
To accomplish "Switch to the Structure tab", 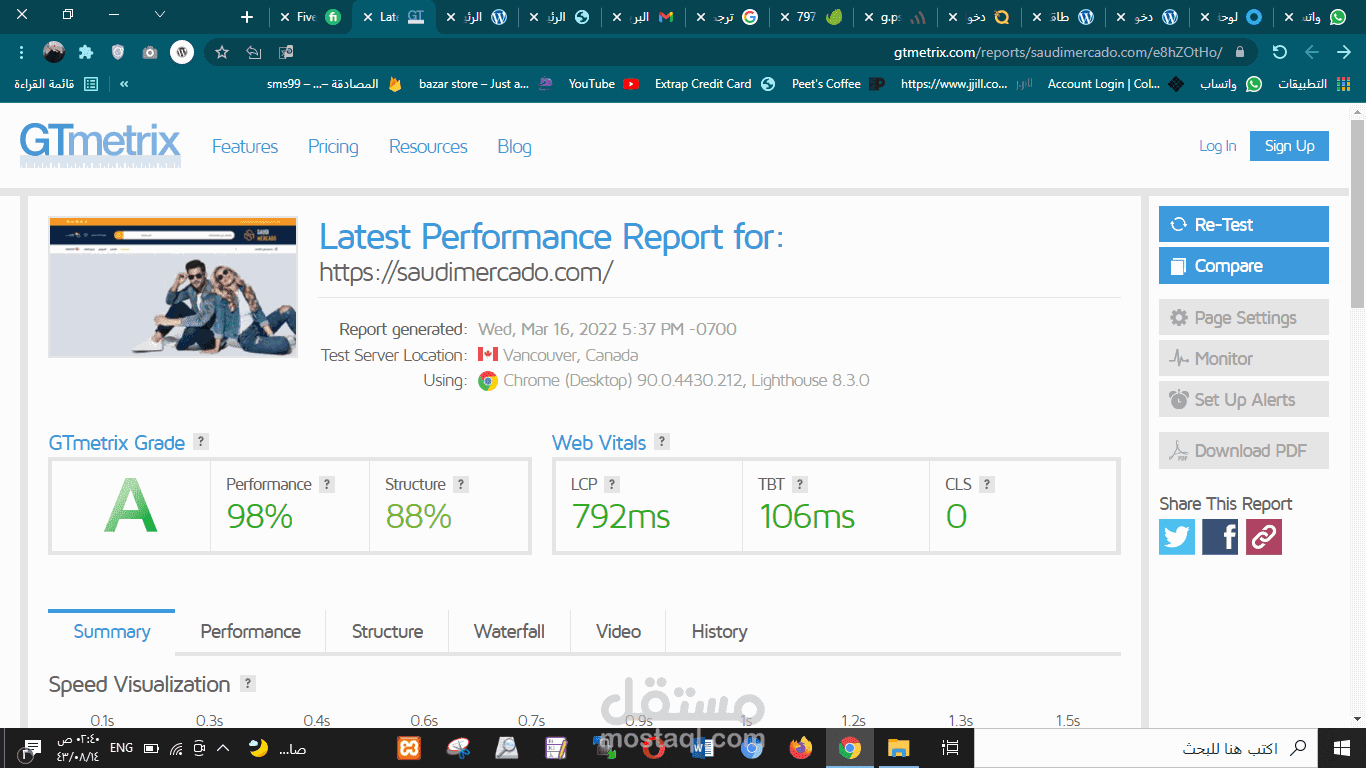I will point(387,631).
